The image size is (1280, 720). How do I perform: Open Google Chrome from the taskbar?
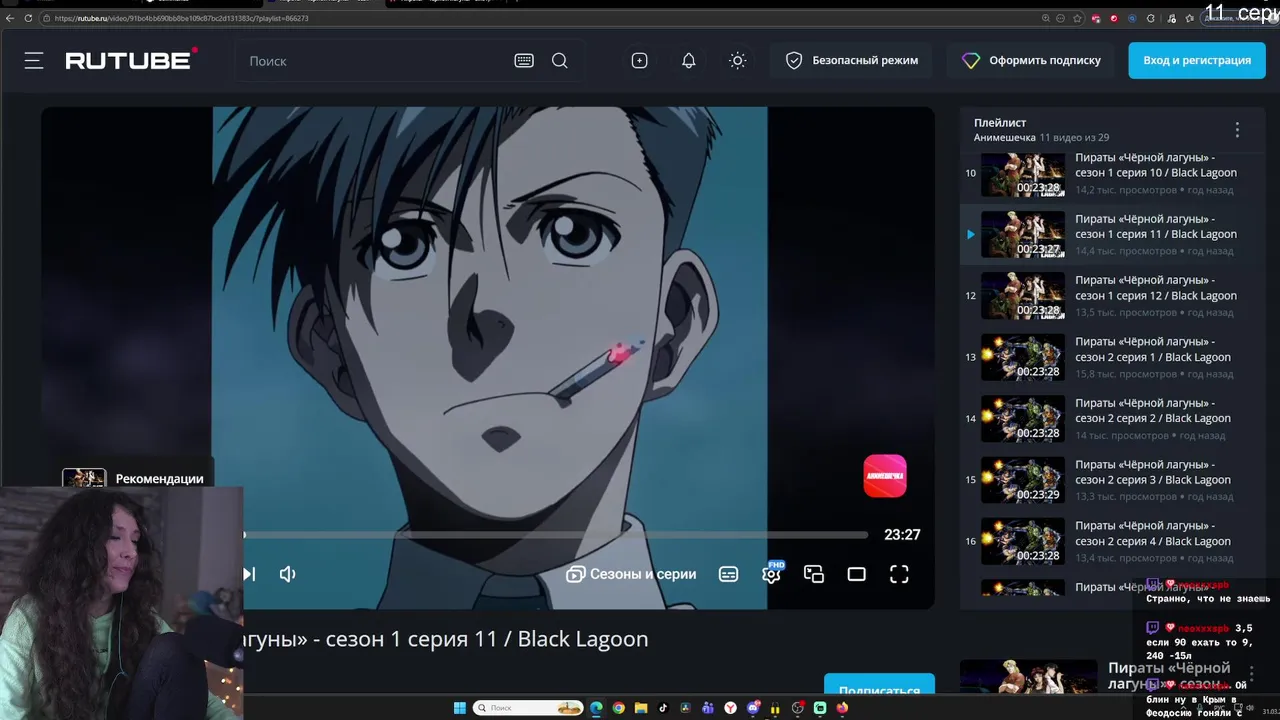619,708
